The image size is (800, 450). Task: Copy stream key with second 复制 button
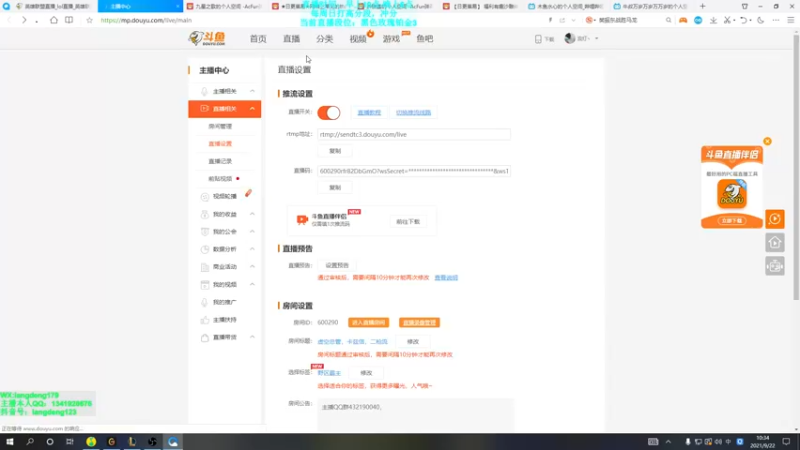point(335,187)
